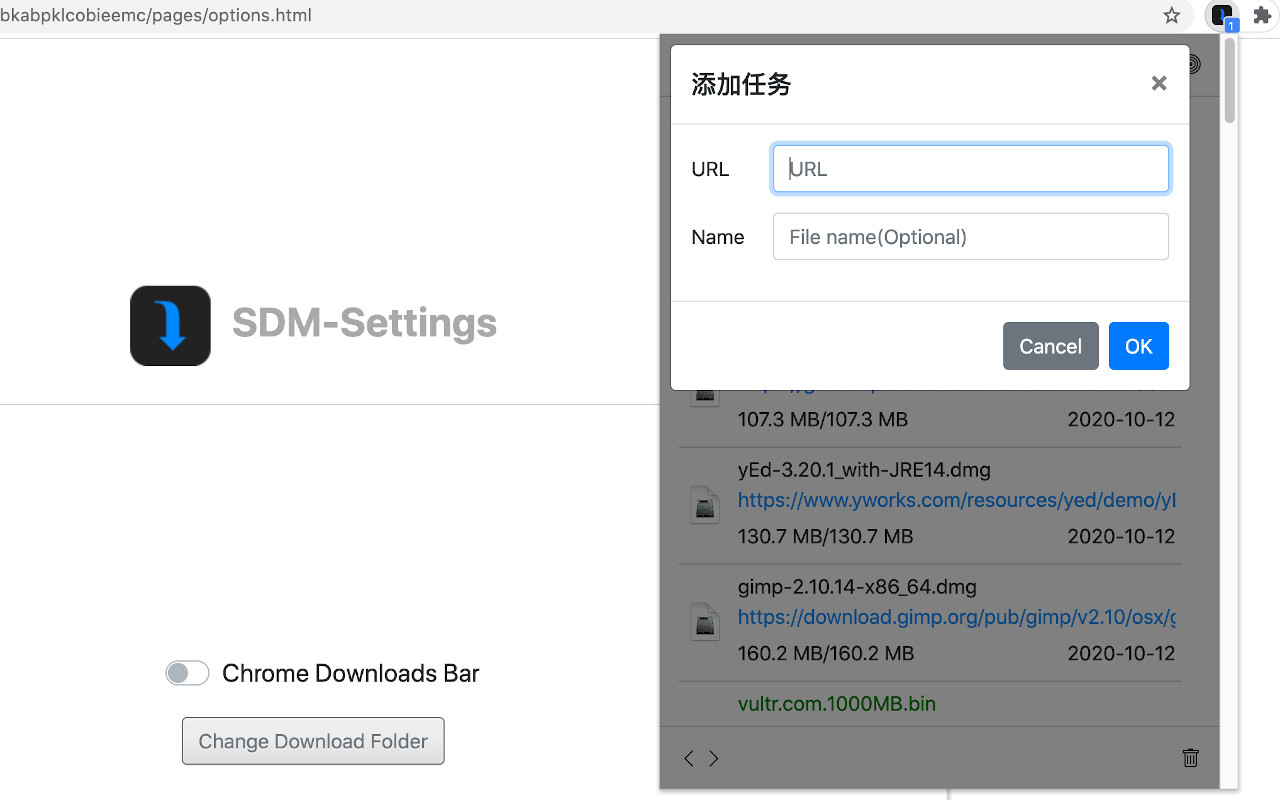The height and width of the screenshot is (800, 1280).
Task: Go to next page arrow in popup
Action: click(714, 758)
